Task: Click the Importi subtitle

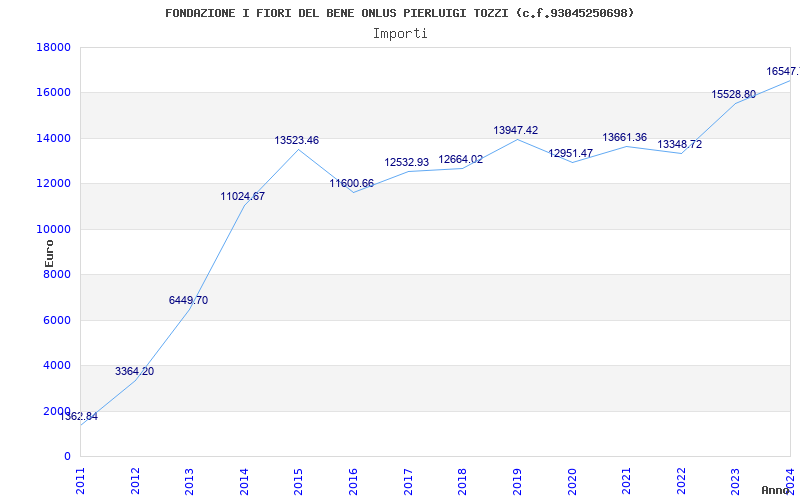Action: click(399, 34)
